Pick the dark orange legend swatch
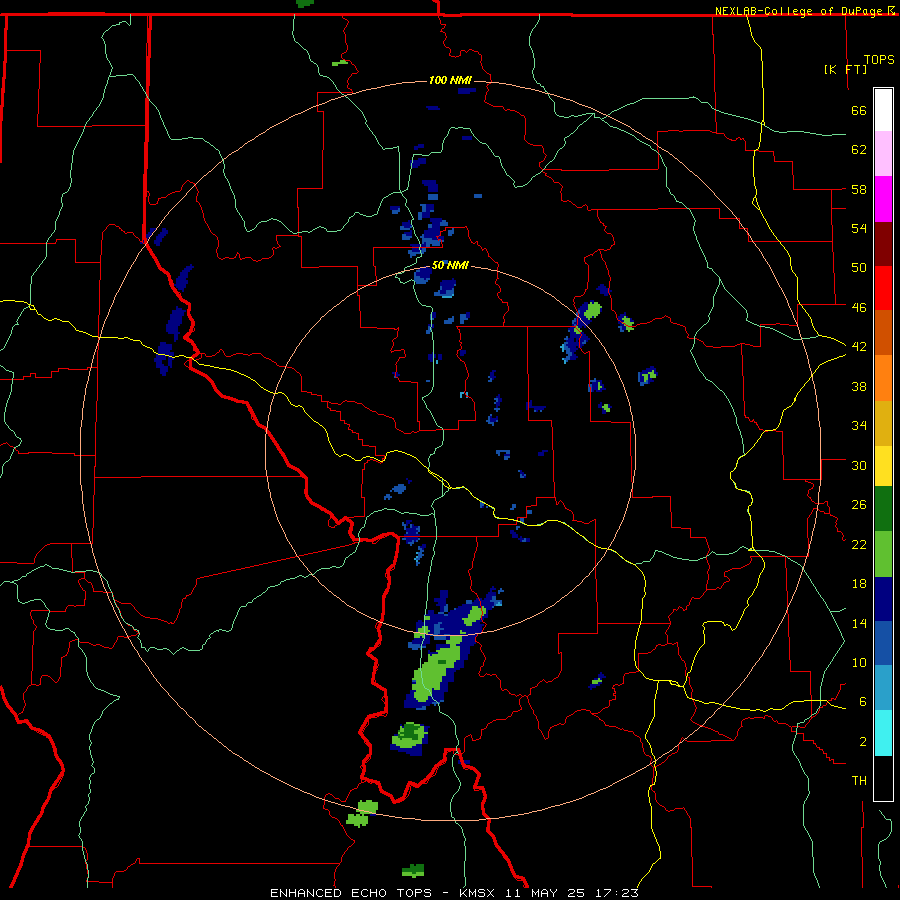Viewport: 900px width, 900px height. 883,332
